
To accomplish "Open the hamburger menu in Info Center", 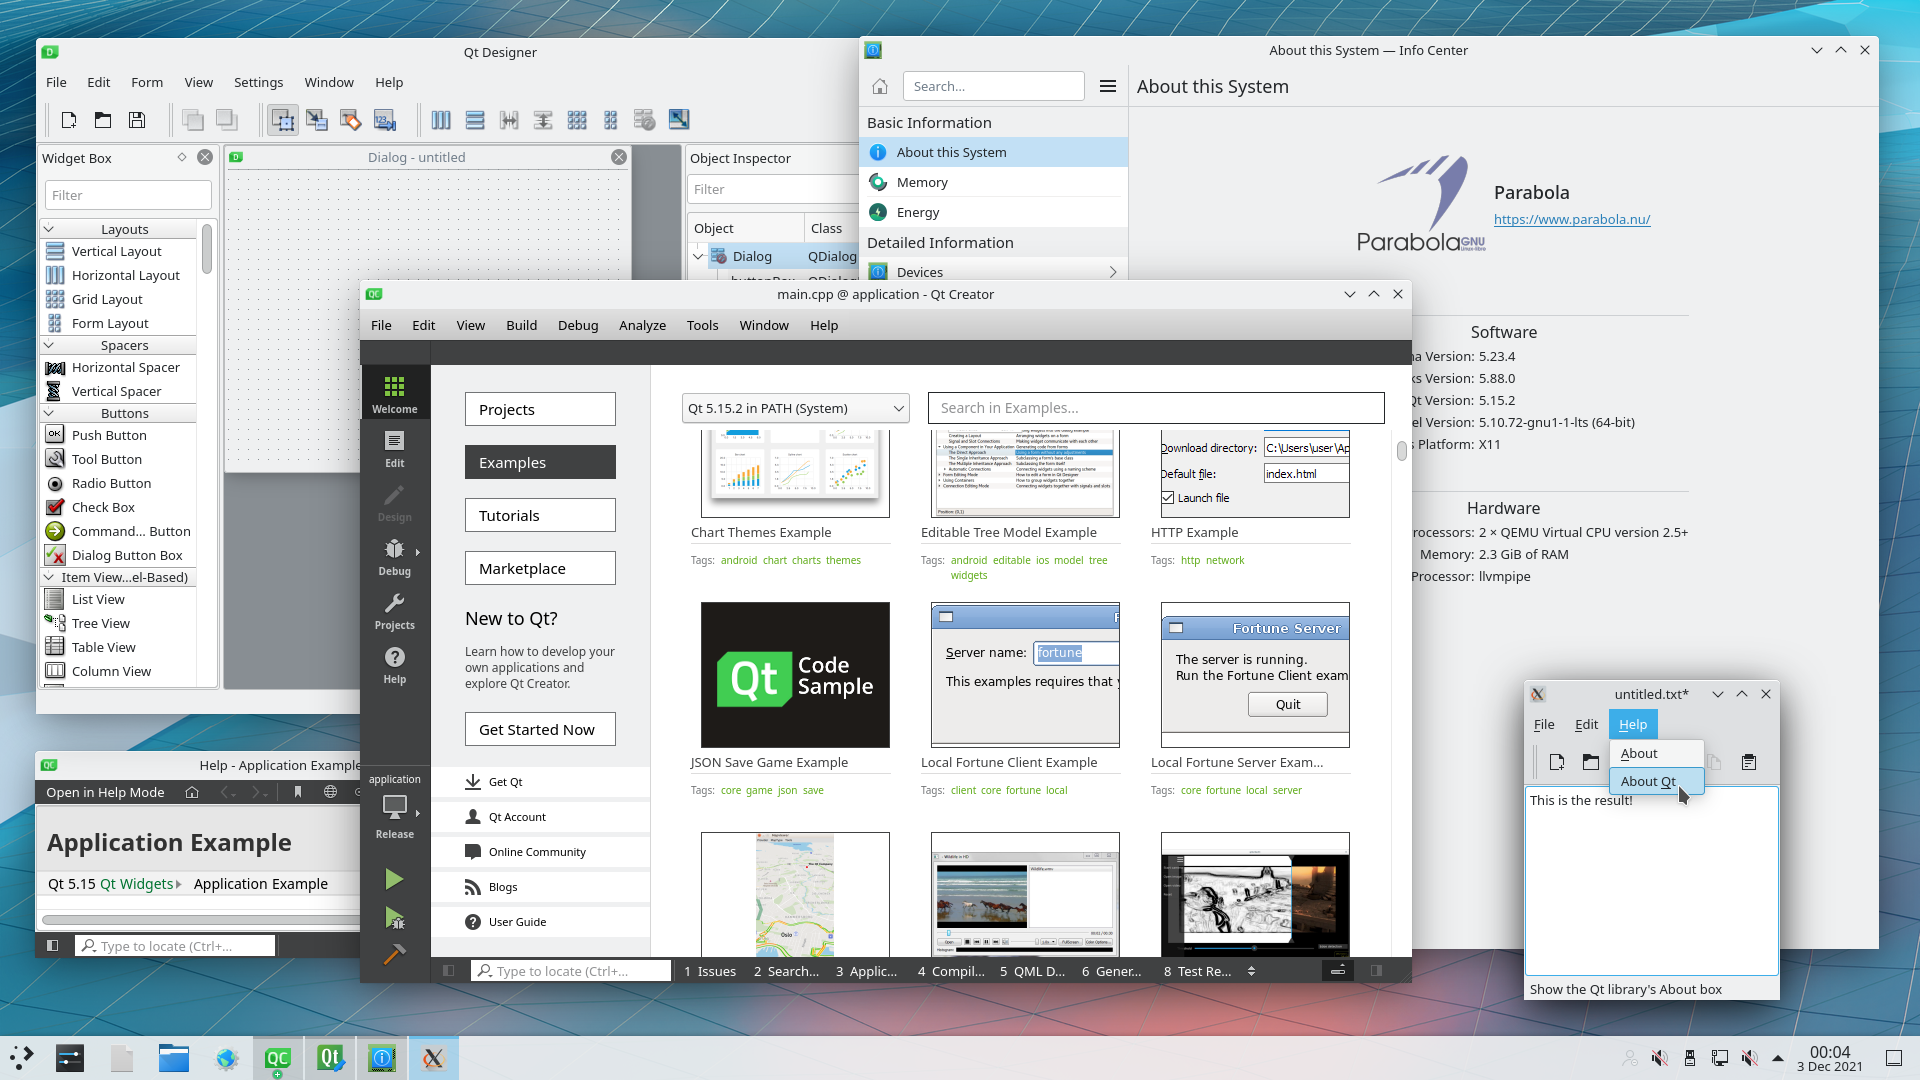I will pos(1107,86).
